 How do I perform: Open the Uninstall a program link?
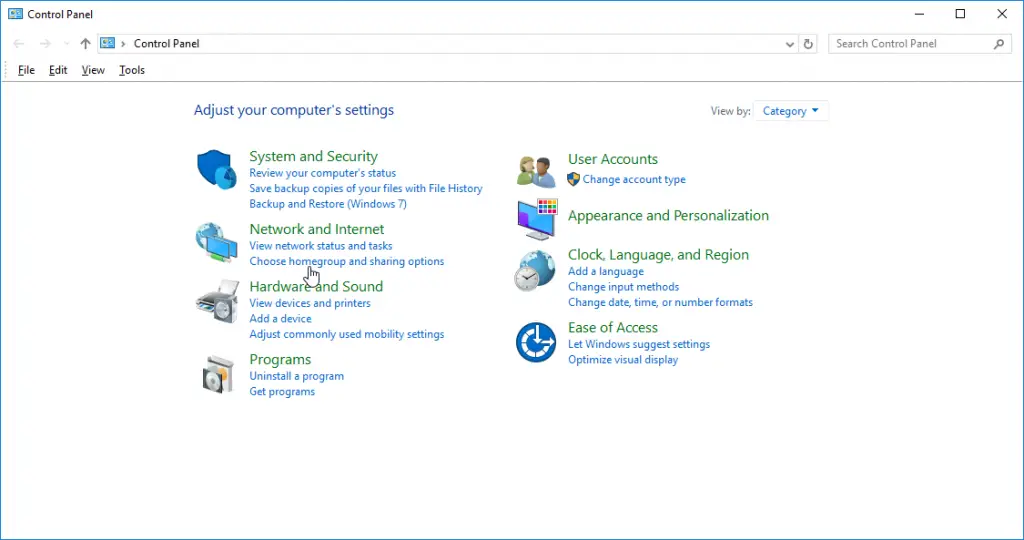click(296, 376)
